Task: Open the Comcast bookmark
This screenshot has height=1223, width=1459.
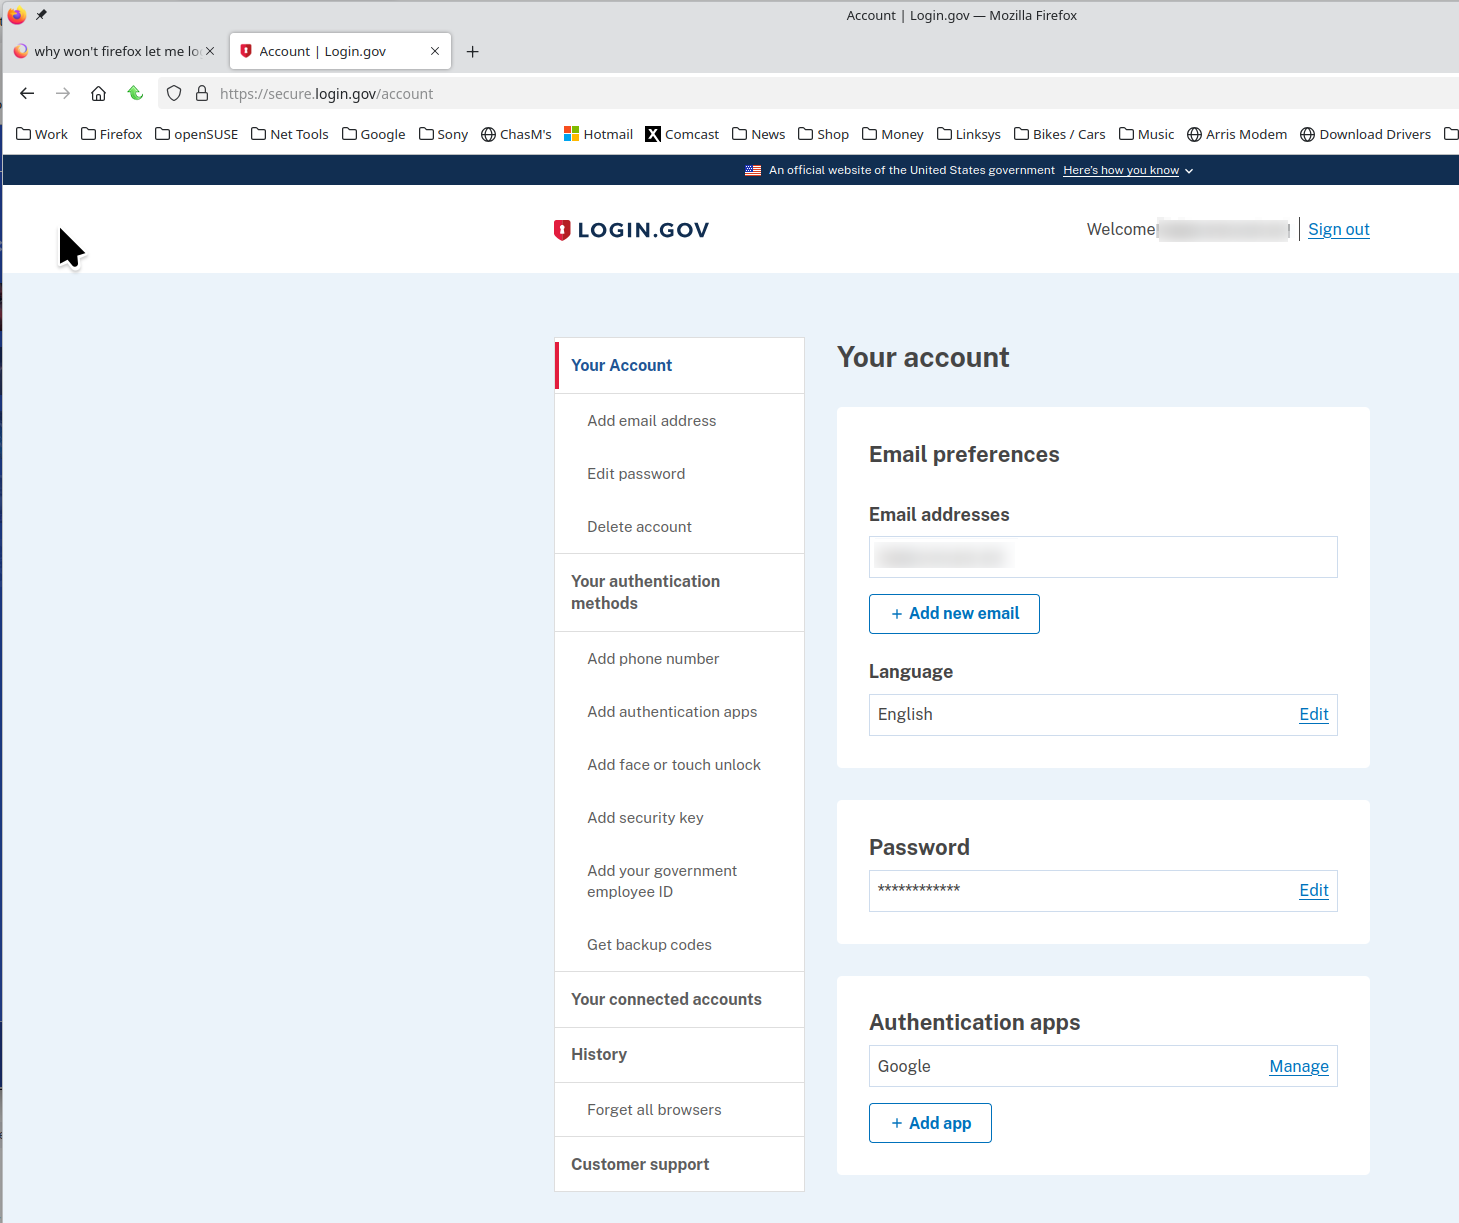Action: [682, 134]
